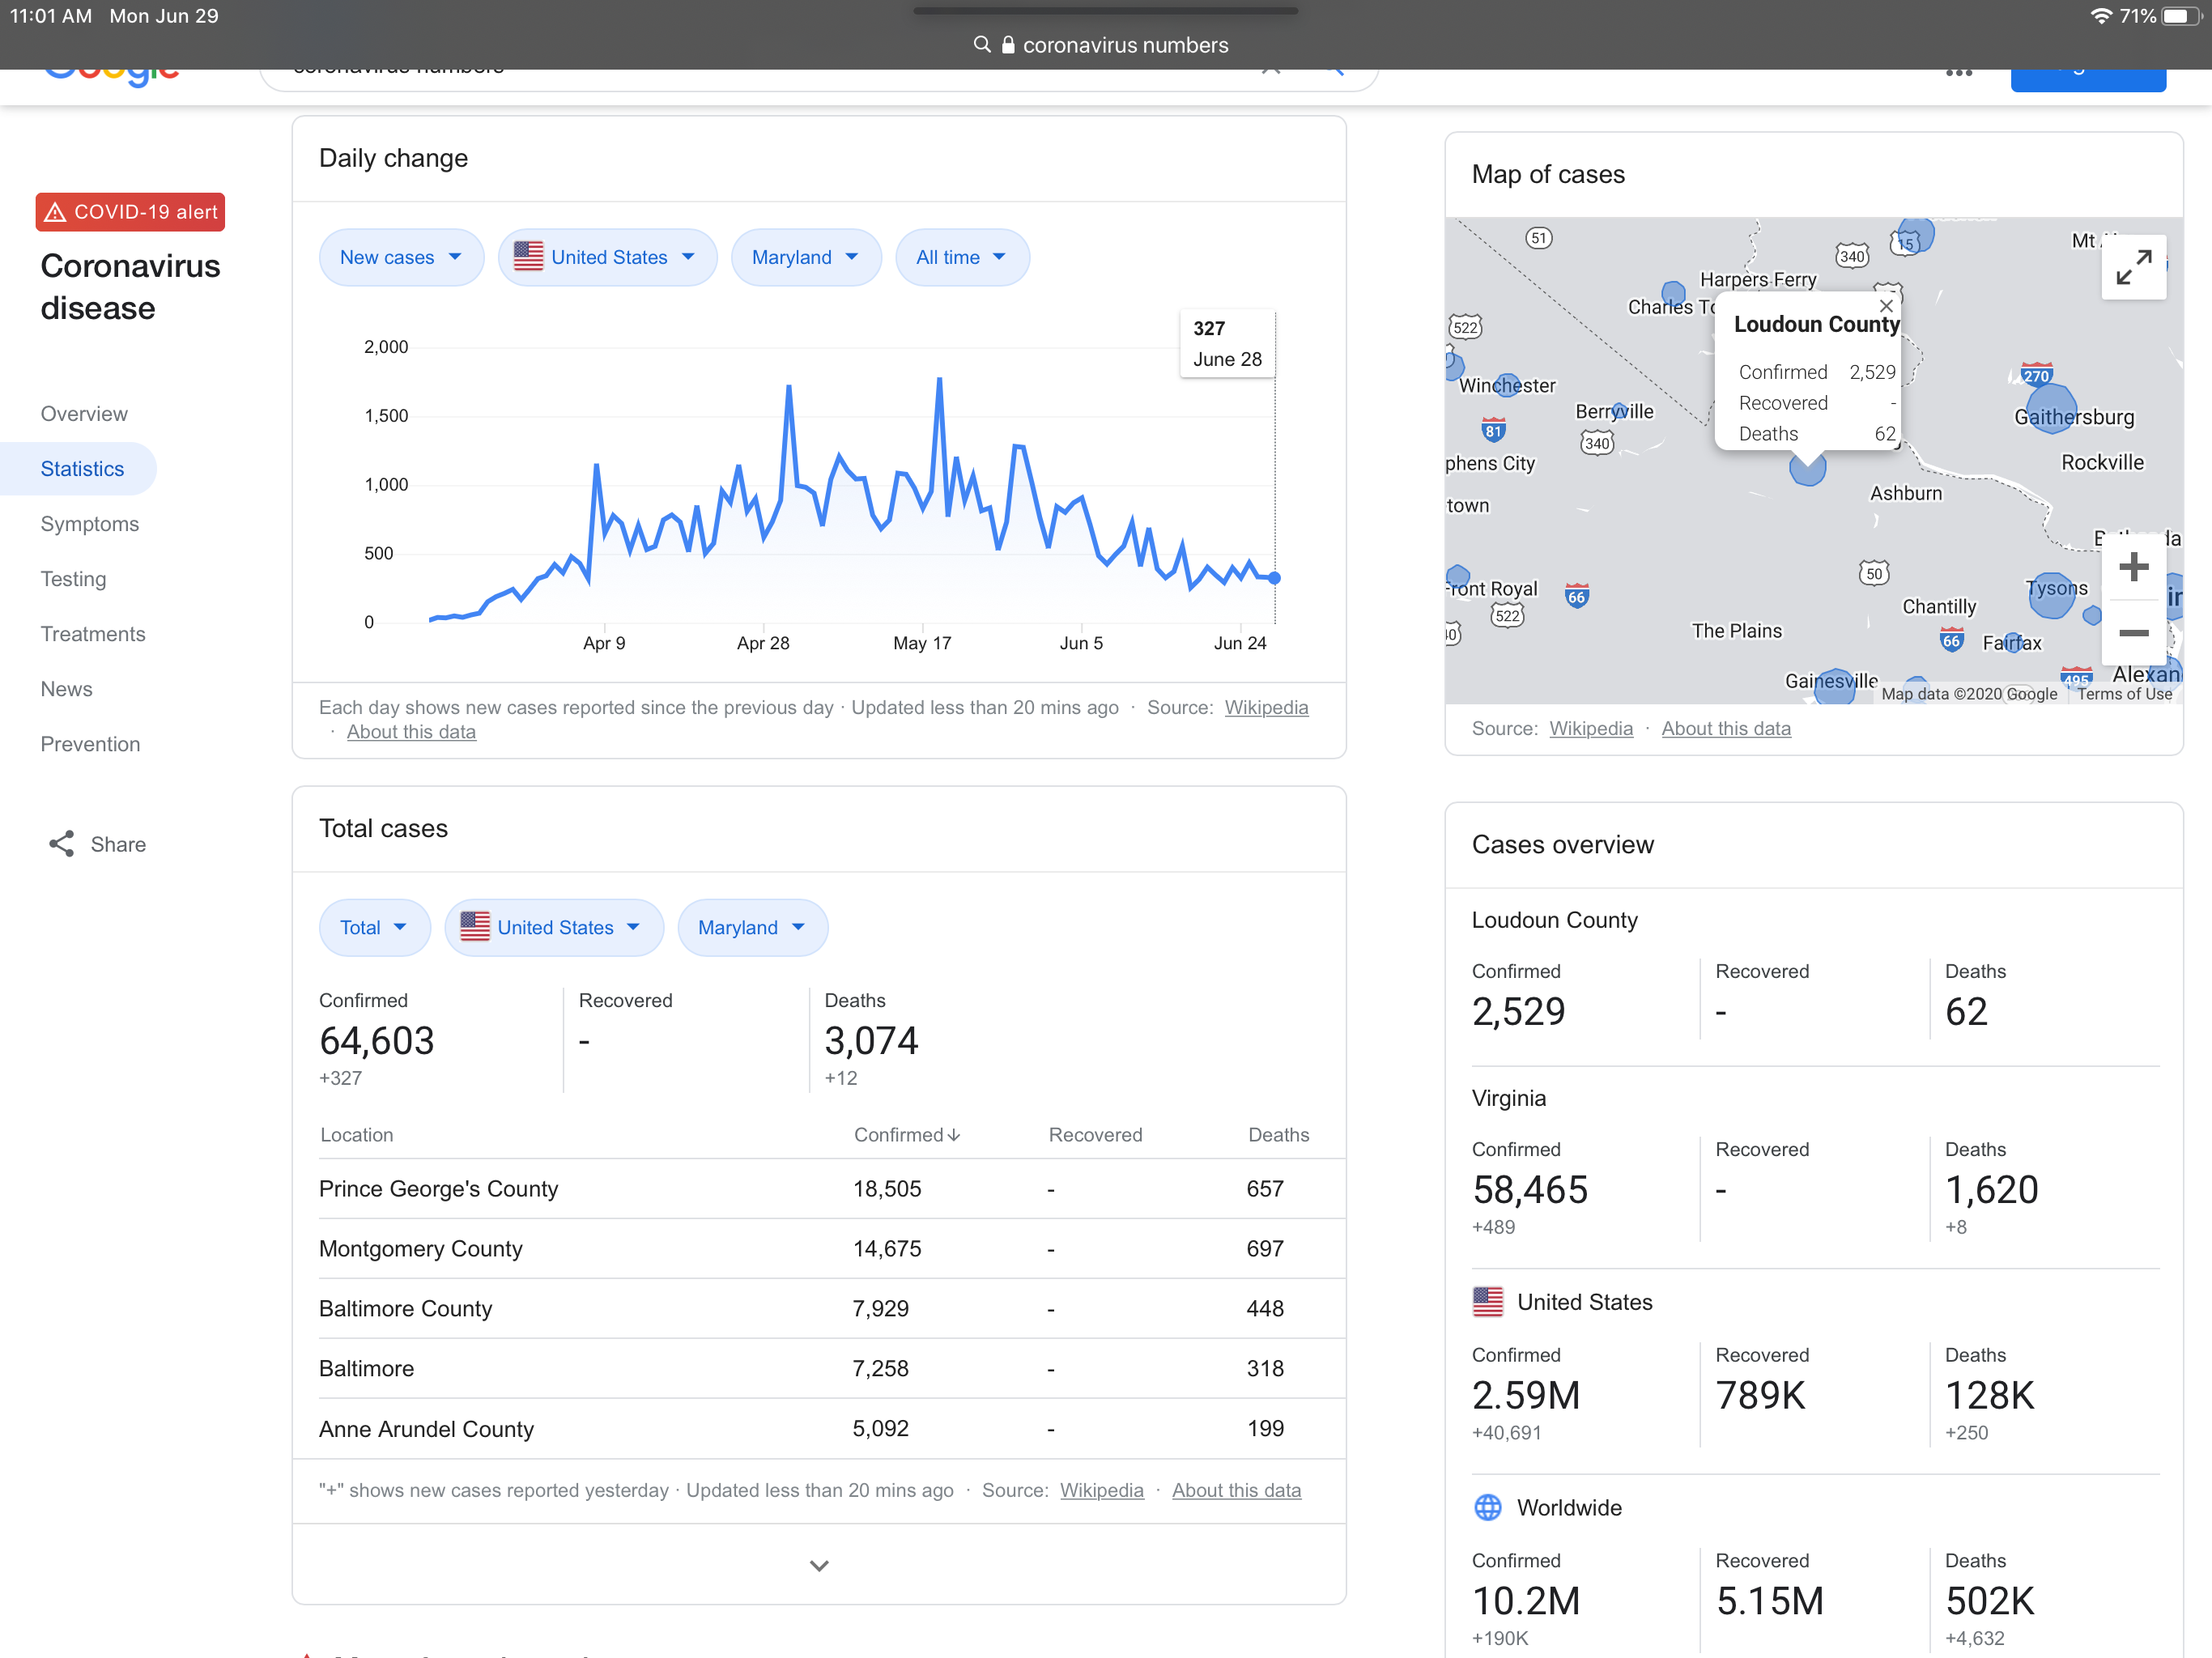Click the search magnifier in address bar

coord(982,45)
